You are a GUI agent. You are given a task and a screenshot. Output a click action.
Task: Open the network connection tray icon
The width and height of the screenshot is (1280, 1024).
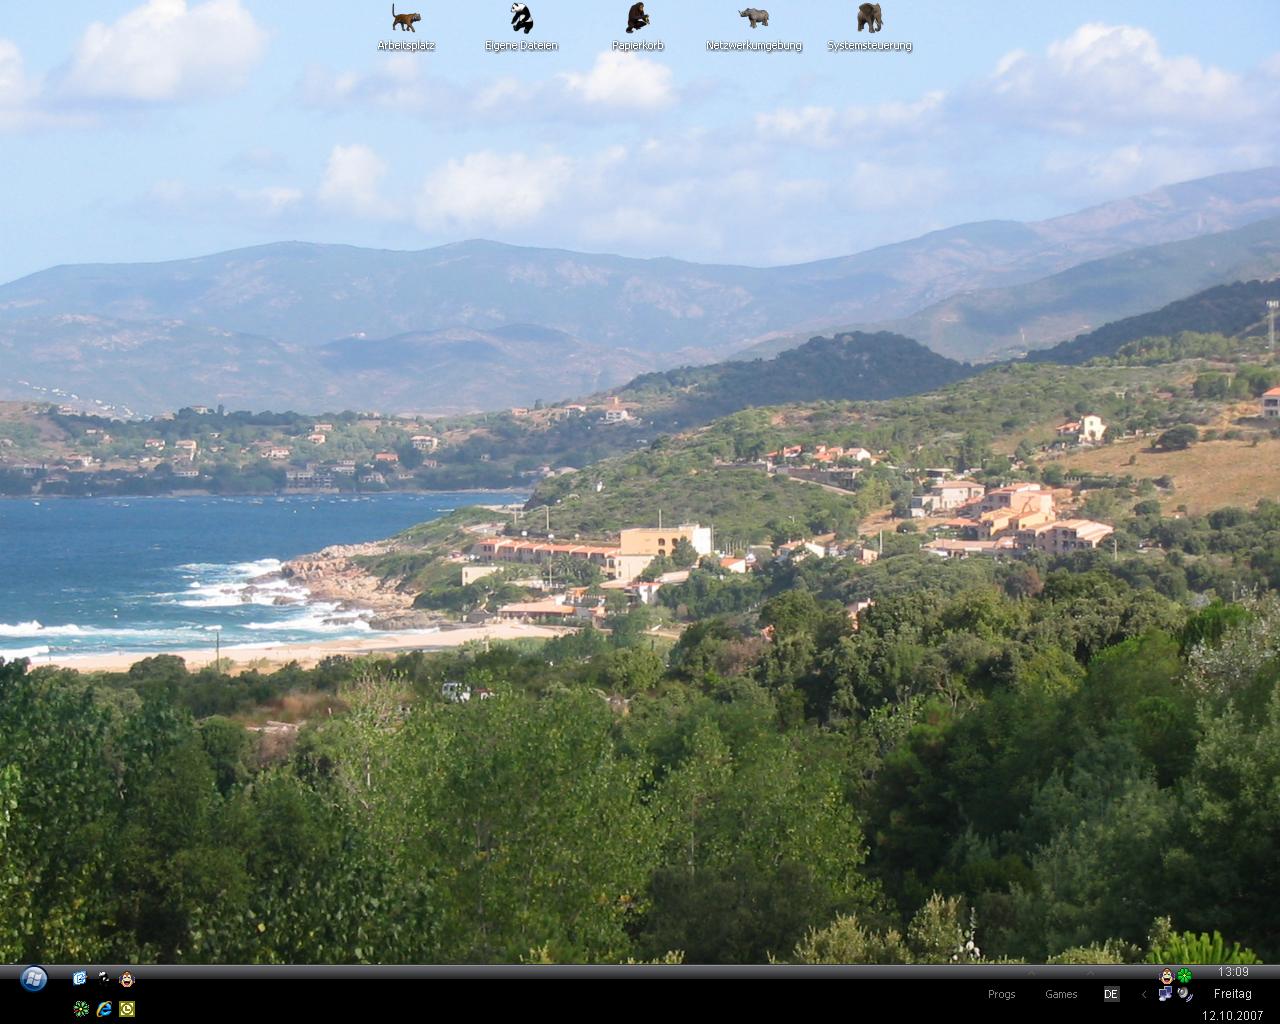pos(1165,994)
